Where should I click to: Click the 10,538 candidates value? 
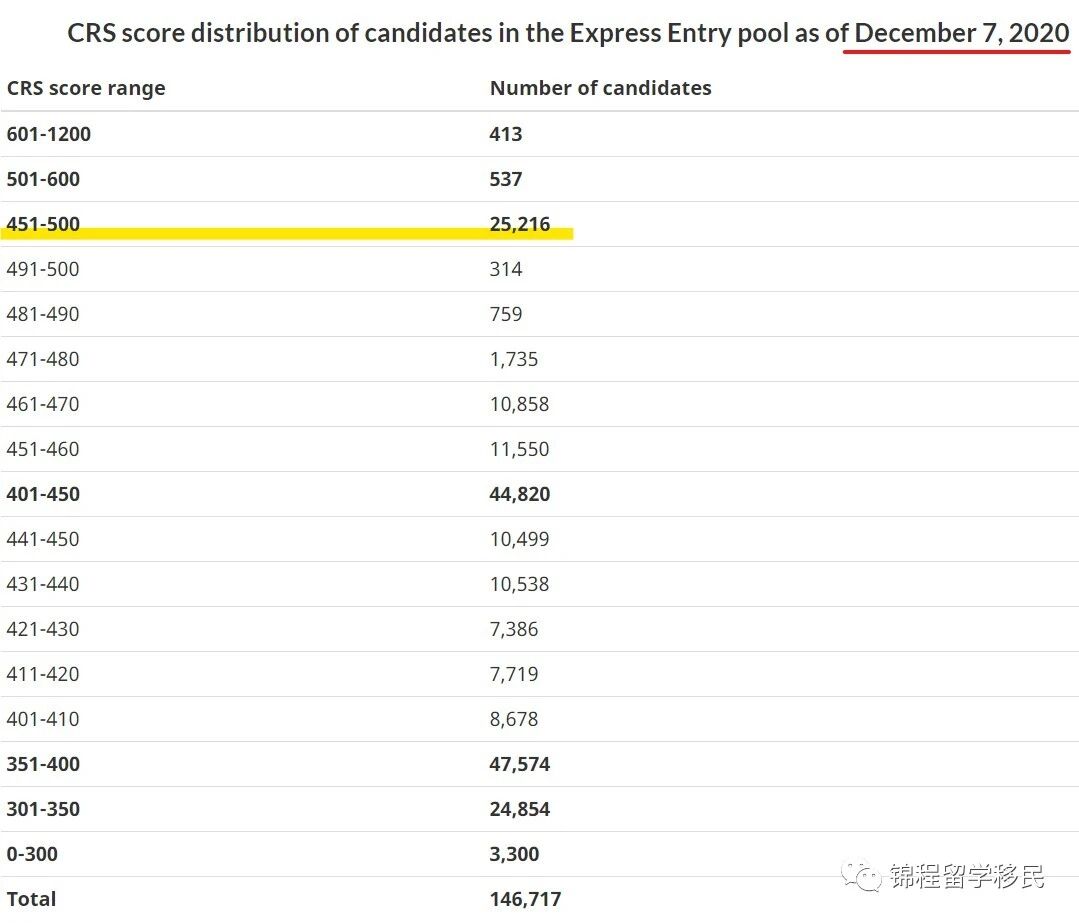(519, 584)
